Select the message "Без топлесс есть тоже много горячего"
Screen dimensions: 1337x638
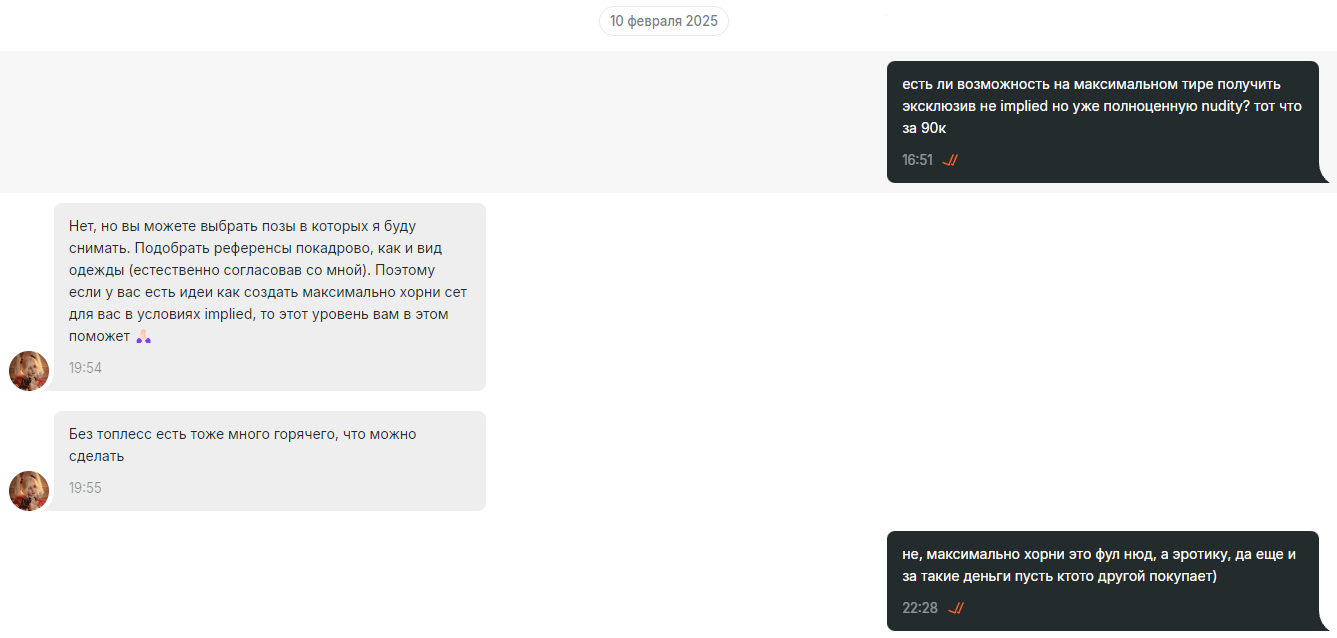click(x=270, y=461)
